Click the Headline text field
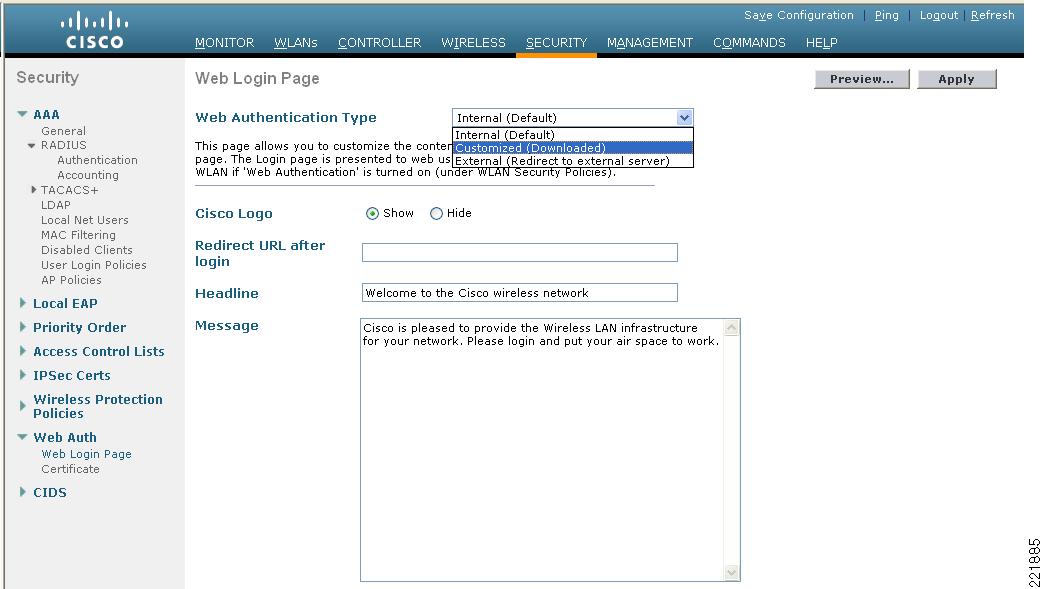The image size is (1042, 589). click(520, 293)
